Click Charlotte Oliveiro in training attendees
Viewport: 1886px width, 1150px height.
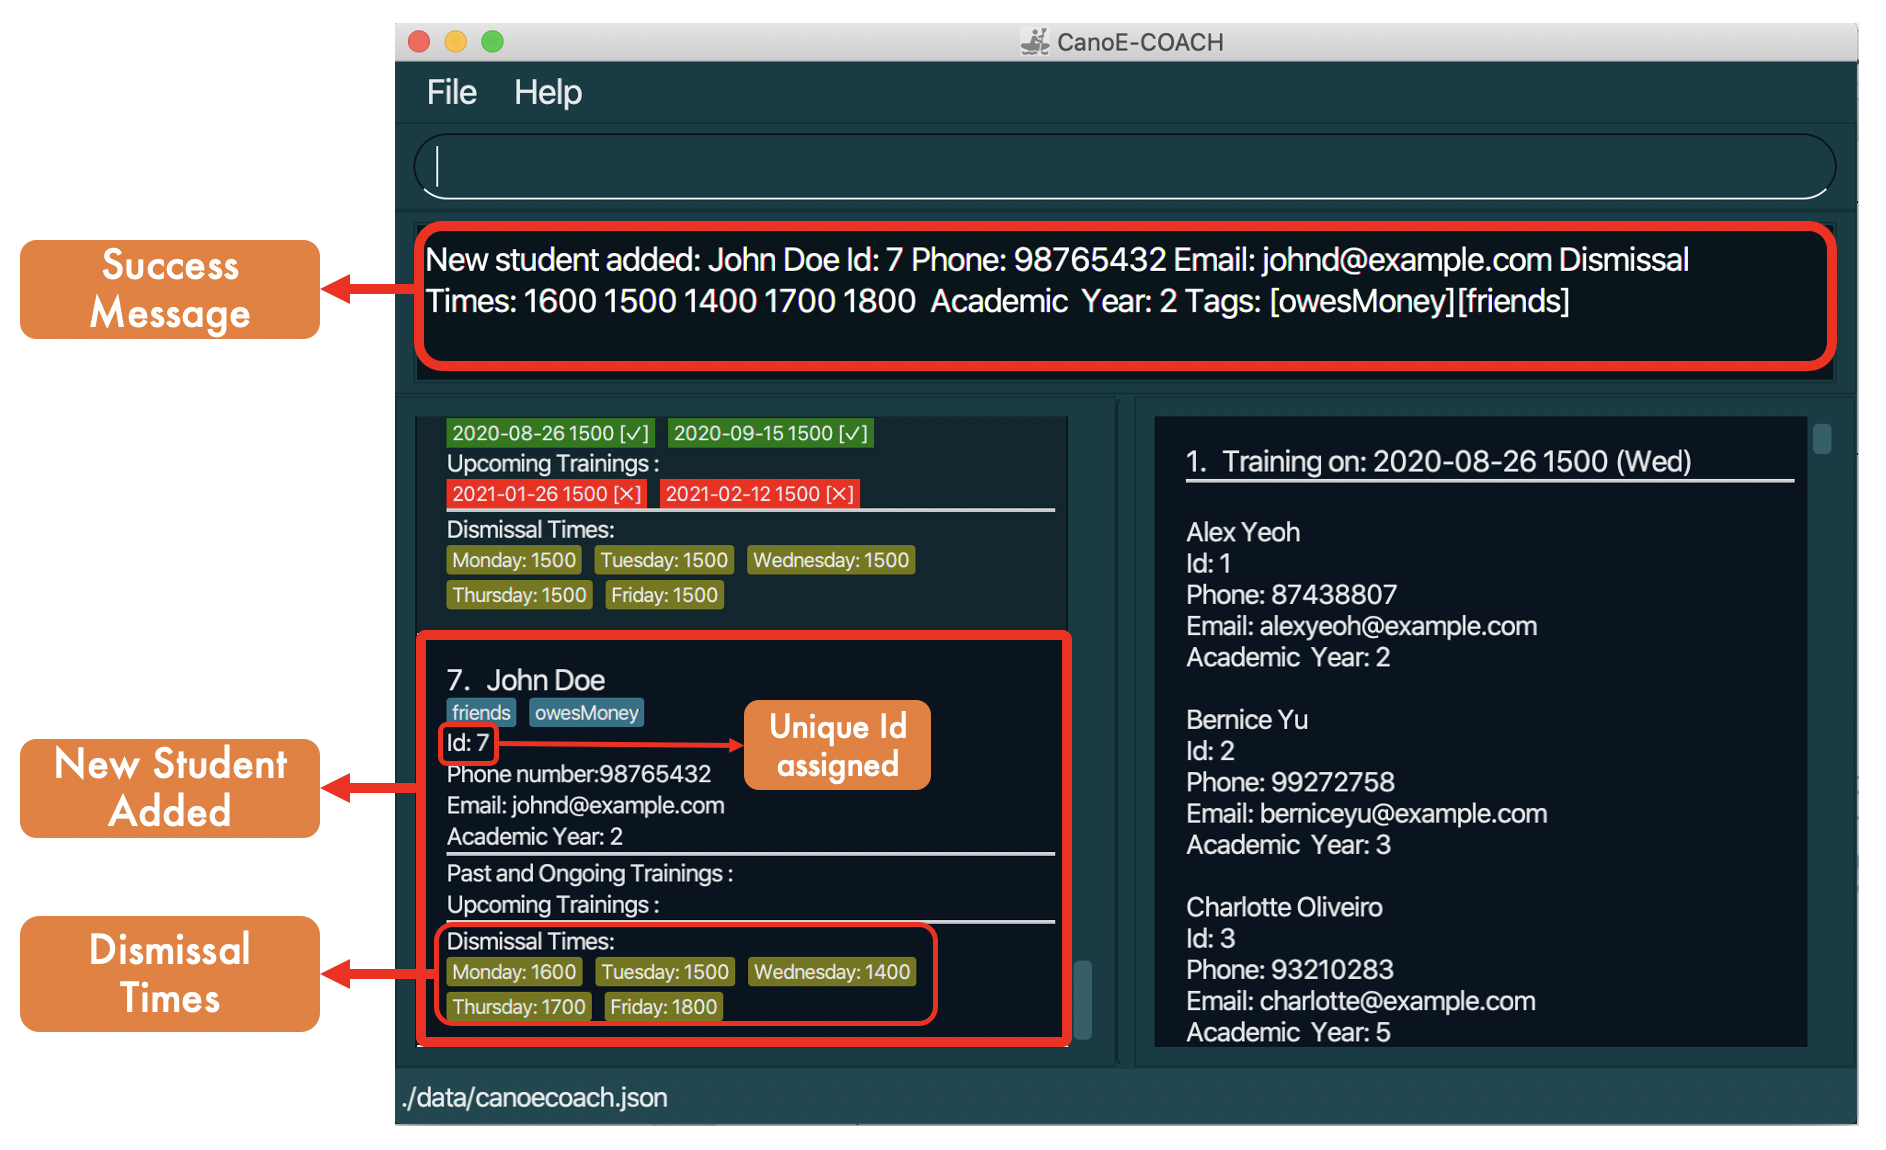1284,907
